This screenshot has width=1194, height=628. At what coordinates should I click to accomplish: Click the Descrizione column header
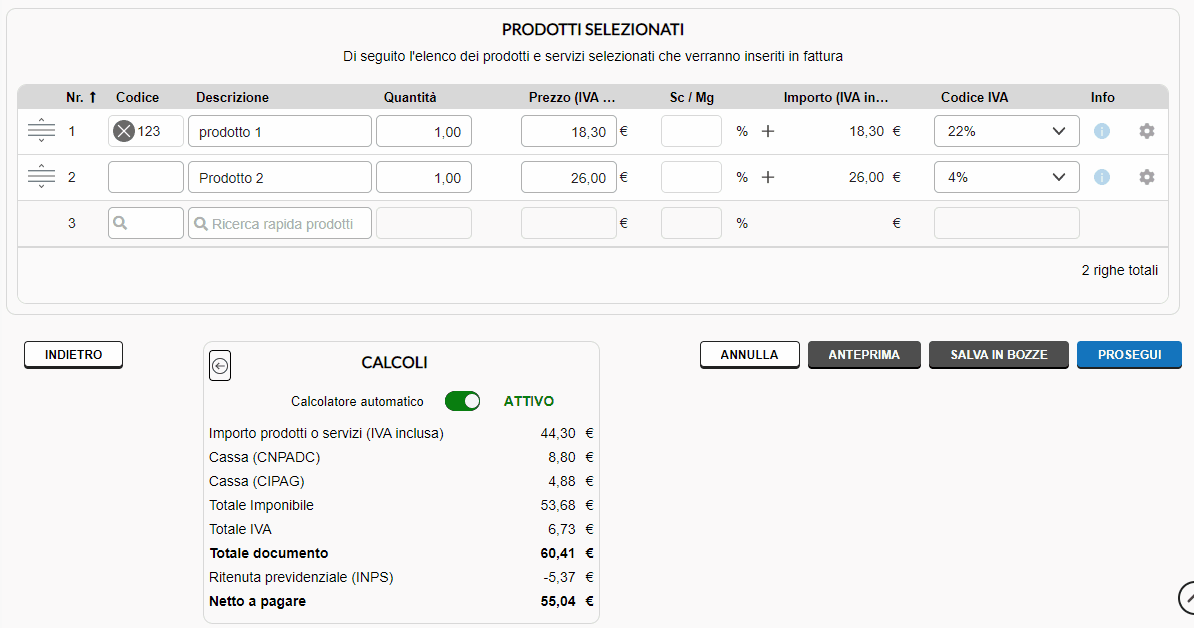pos(232,97)
